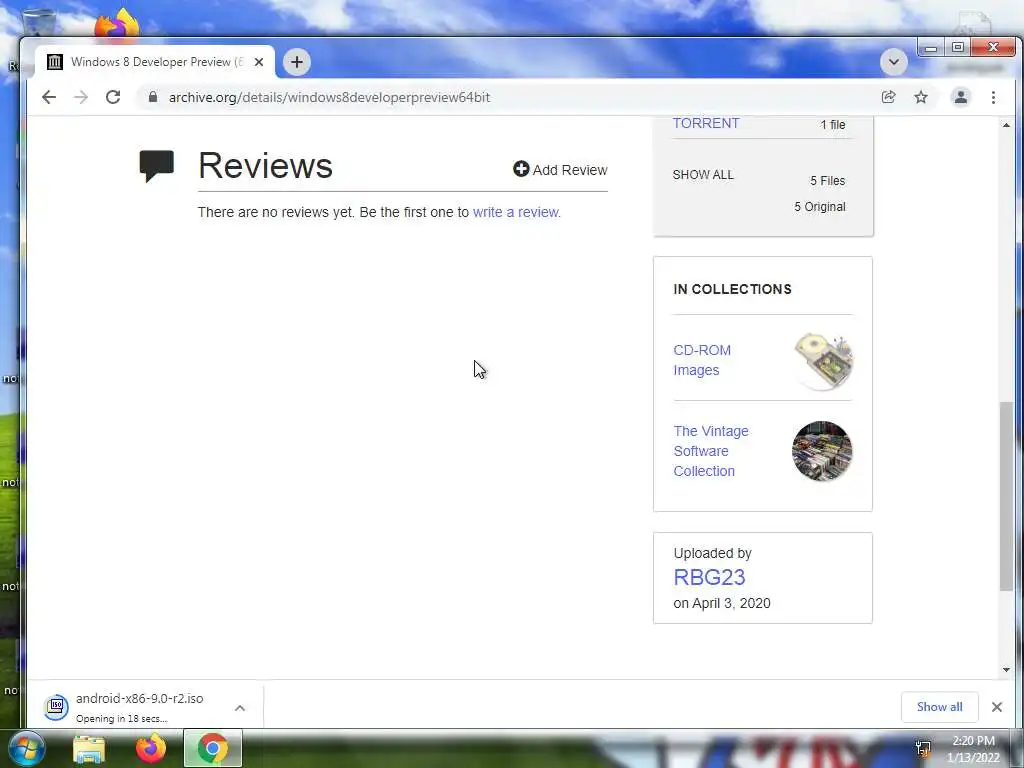Click the Recycle Bin desktop icon
Image resolution: width=1024 pixels, height=768 pixels.
point(38,24)
